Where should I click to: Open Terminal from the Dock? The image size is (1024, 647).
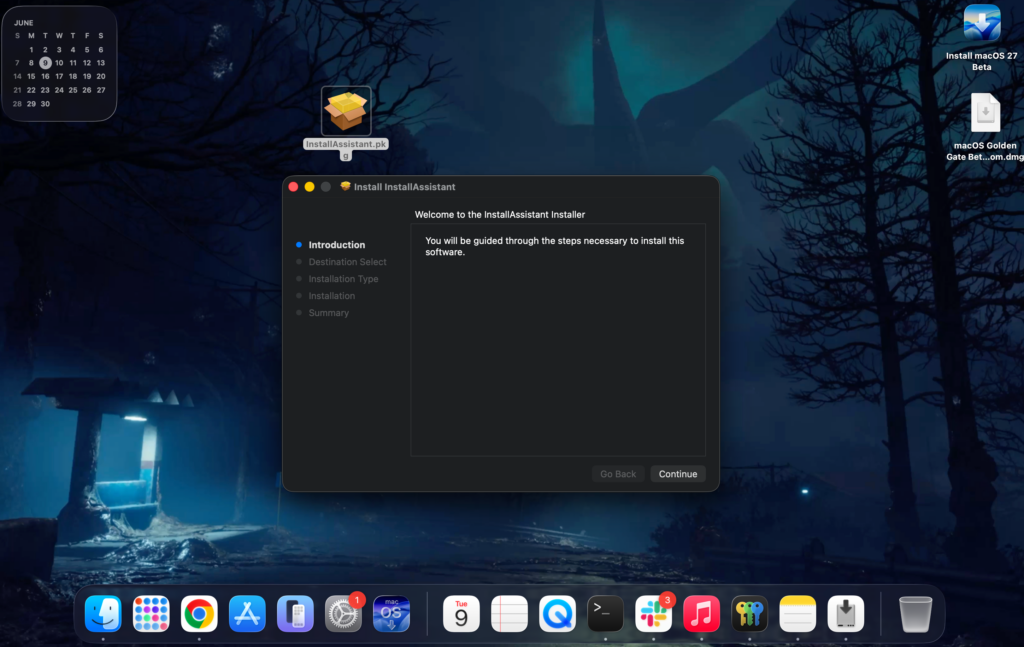pos(605,614)
